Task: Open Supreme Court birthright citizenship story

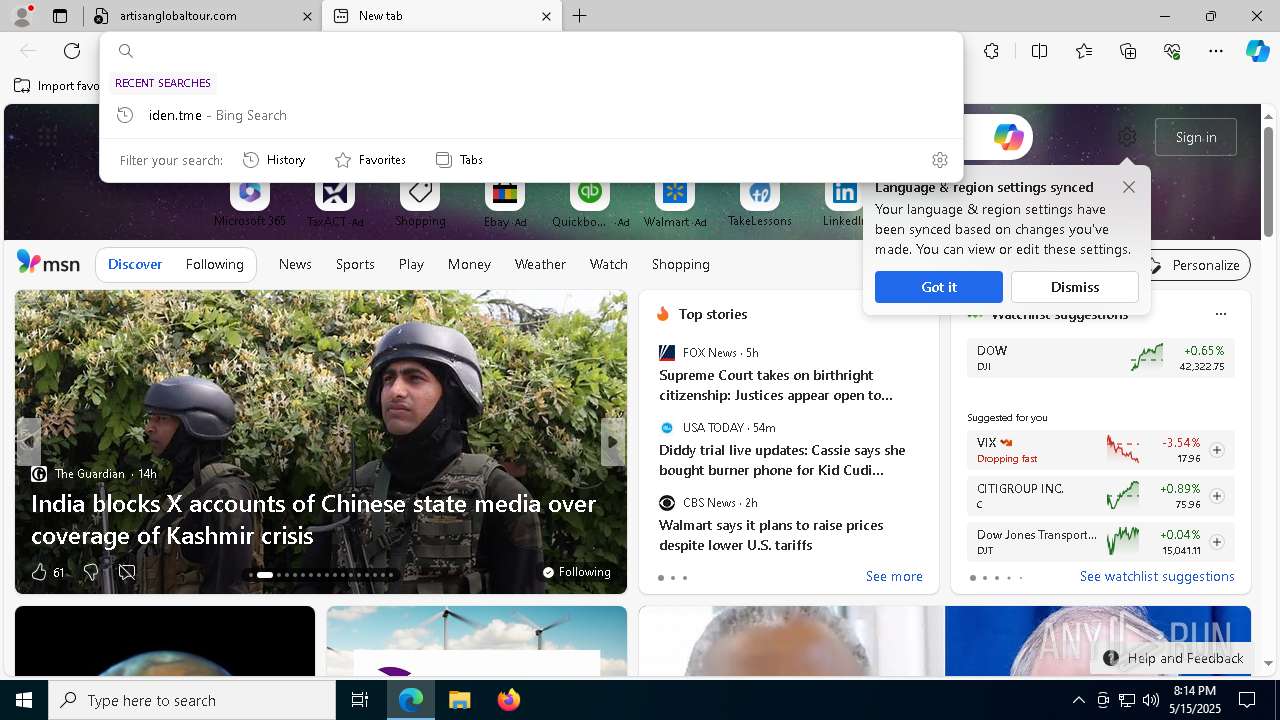Action: click(x=776, y=385)
